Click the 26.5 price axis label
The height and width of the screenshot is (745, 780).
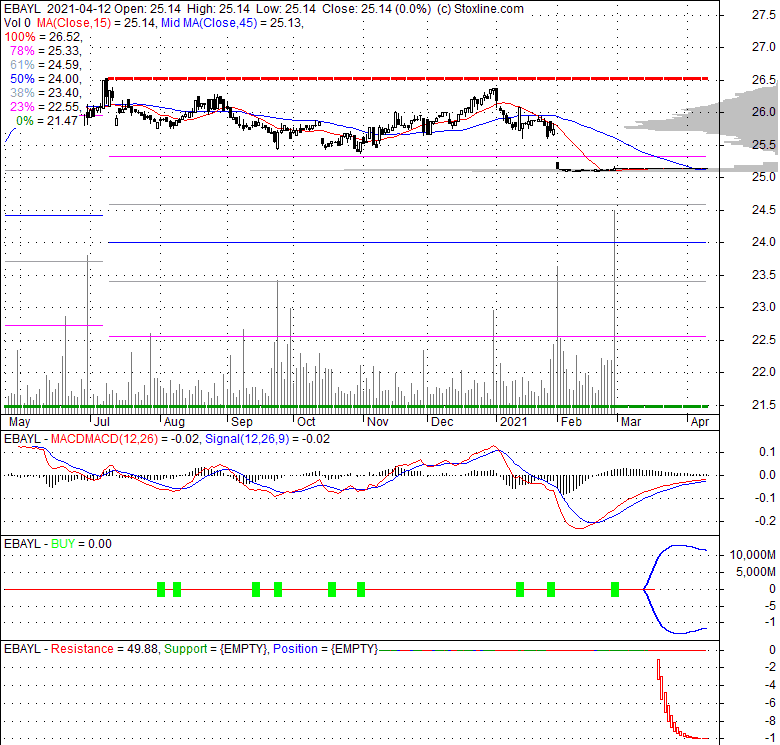[764, 80]
